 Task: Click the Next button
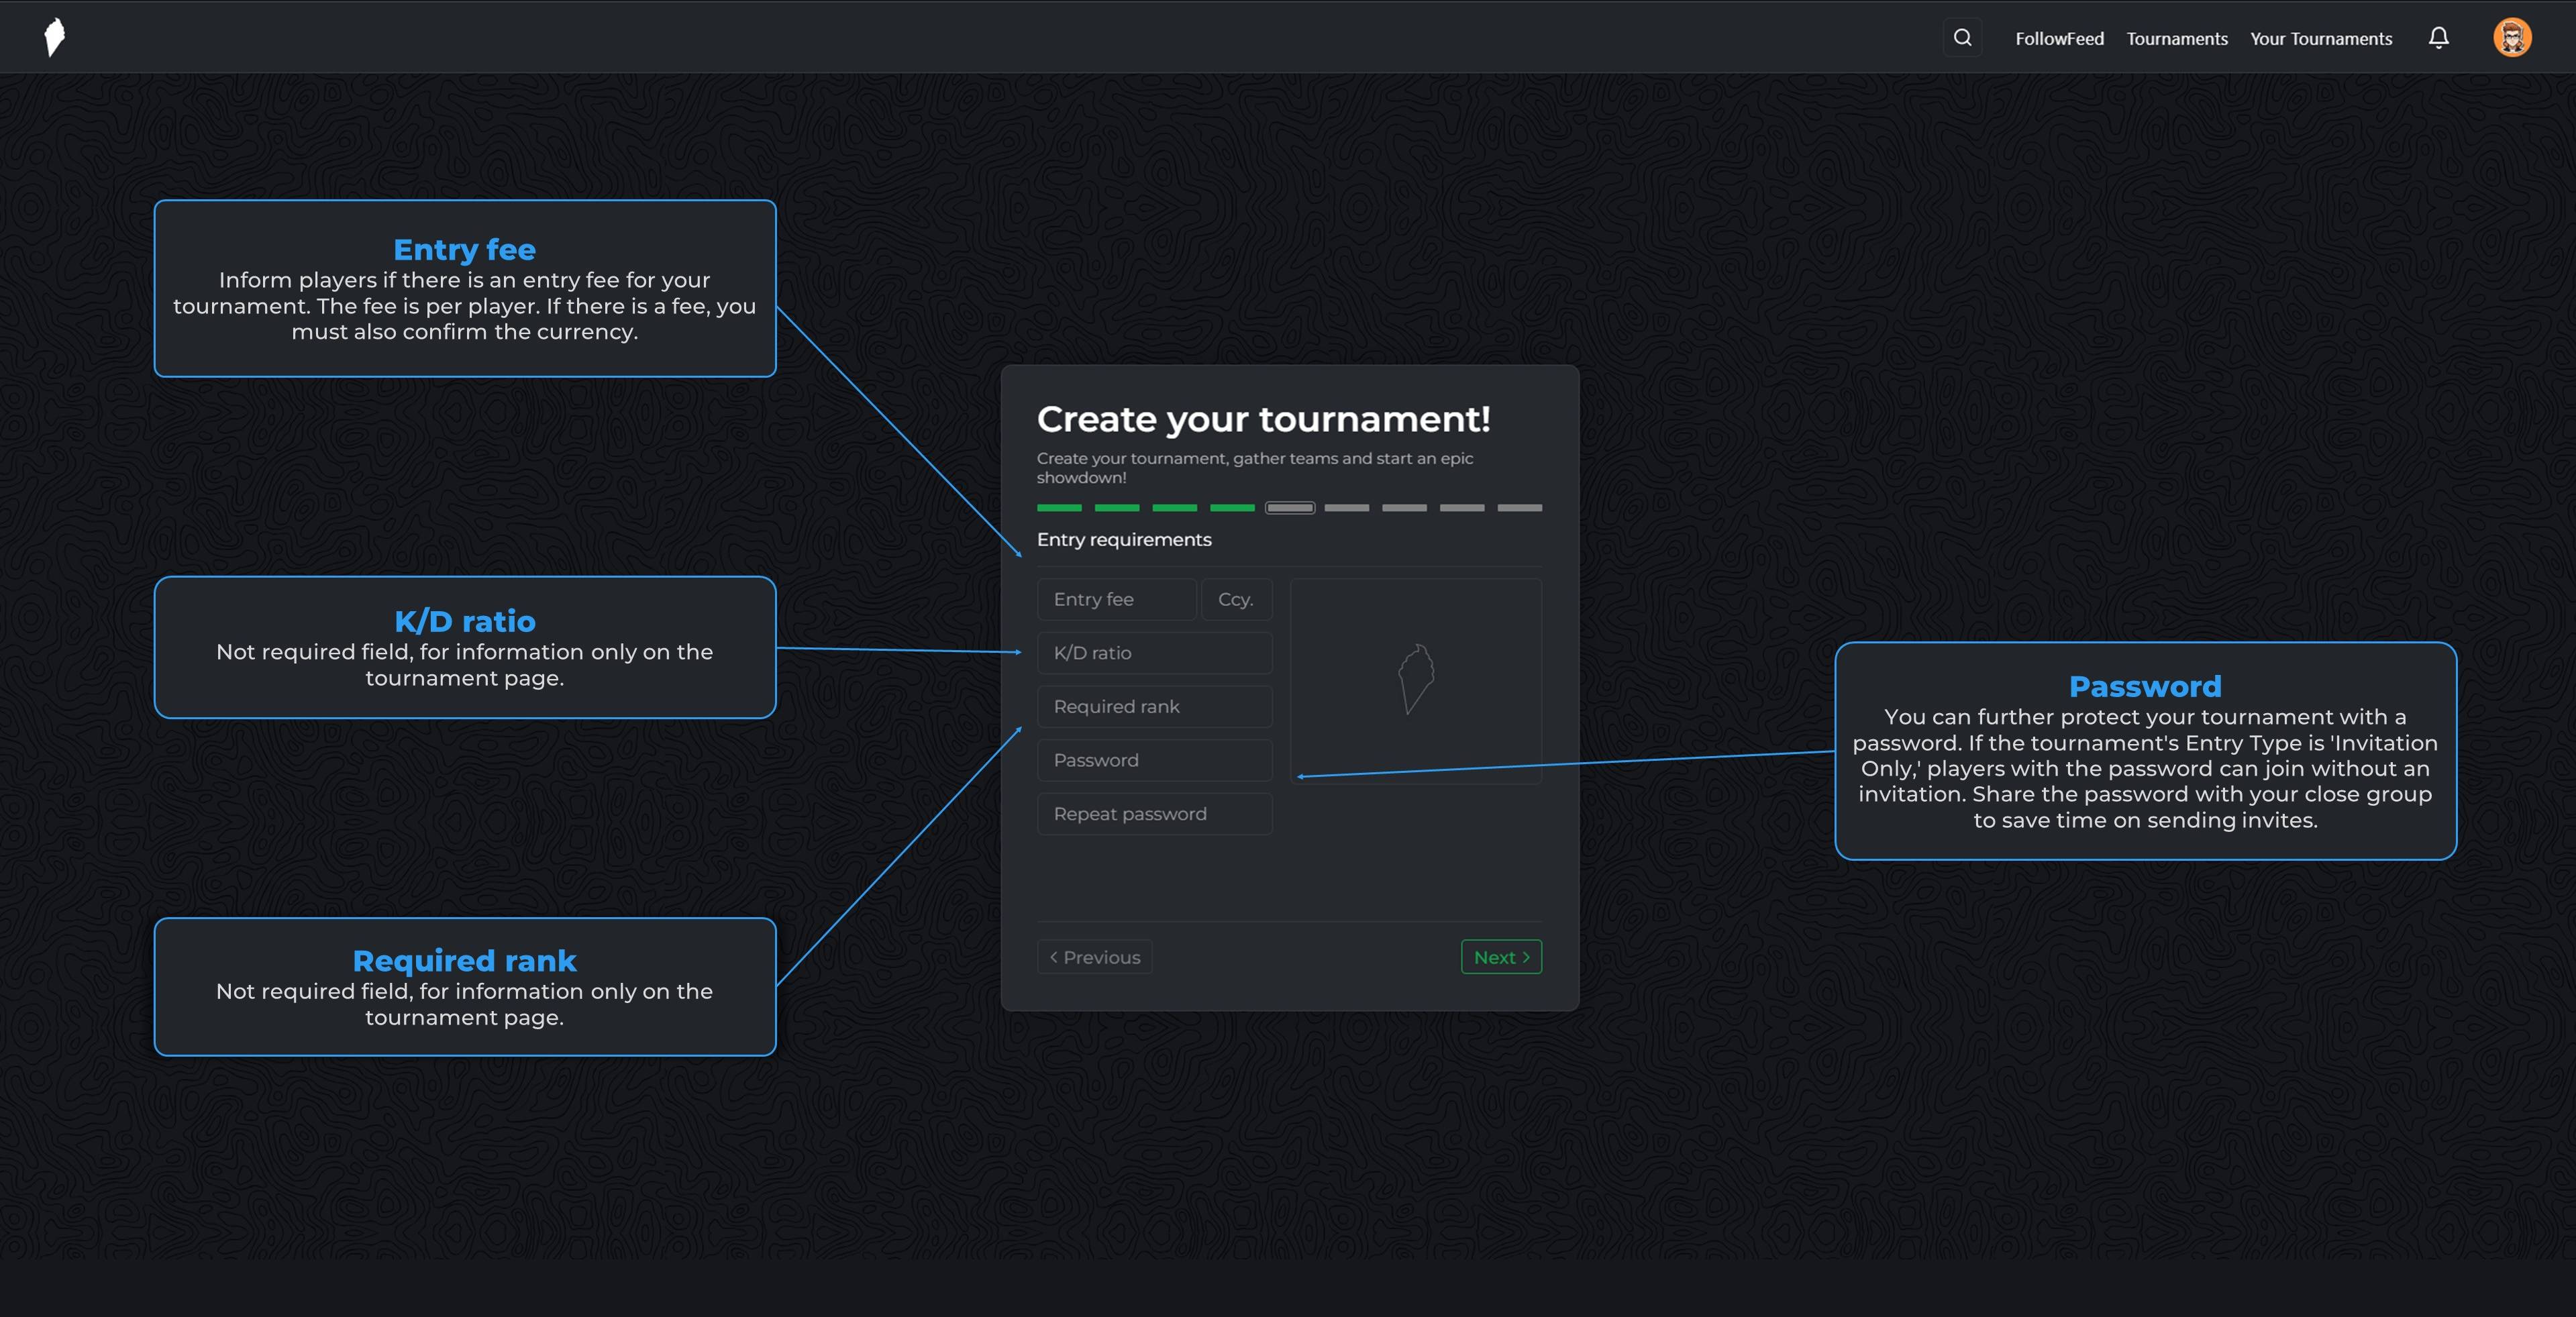pos(1500,957)
